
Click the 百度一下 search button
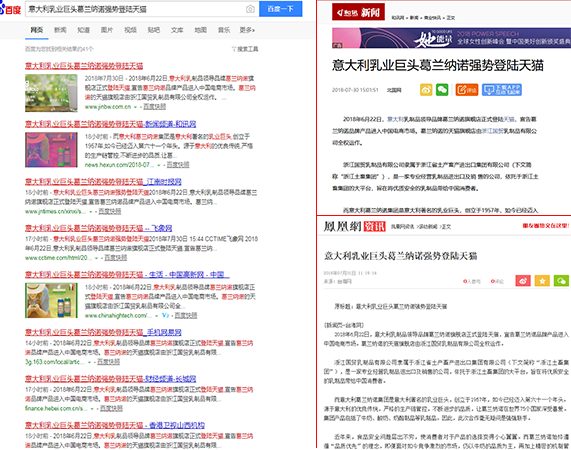tap(280, 9)
